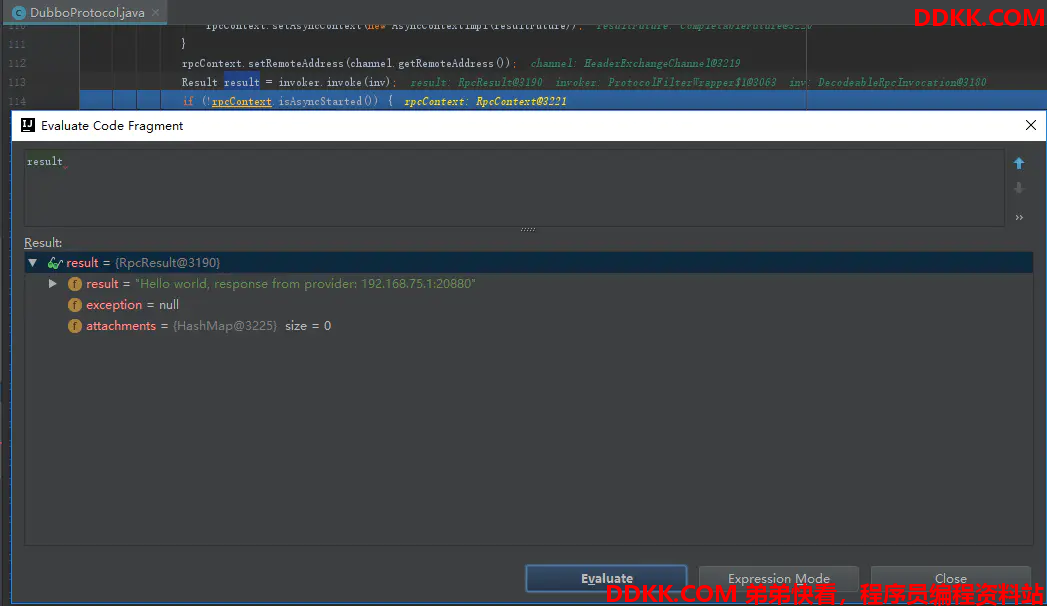Viewport: 1047px width, 606px height.
Task: Select the result = {RpcResult@3190} row
Action: (529, 263)
